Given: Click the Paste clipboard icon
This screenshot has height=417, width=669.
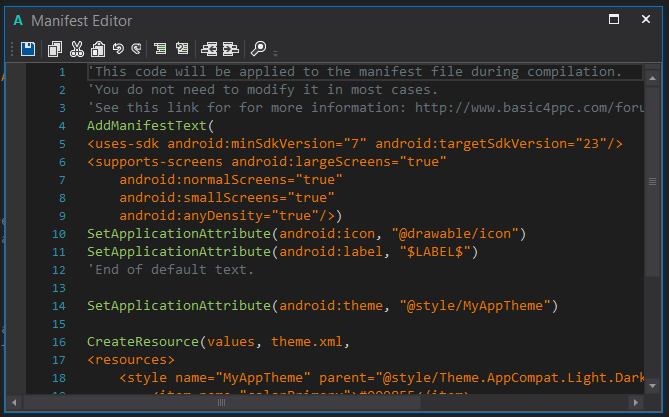Looking at the screenshot, I should click(98, 49).
